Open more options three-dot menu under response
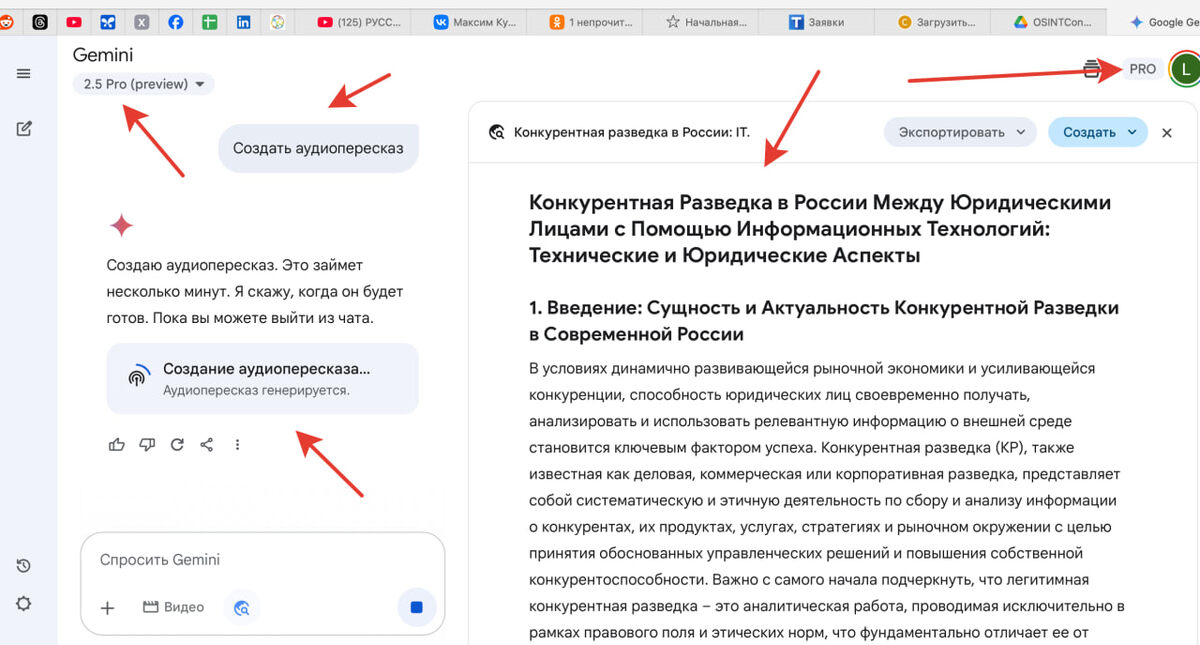1200x645 pixels. (x=237, y=444)
